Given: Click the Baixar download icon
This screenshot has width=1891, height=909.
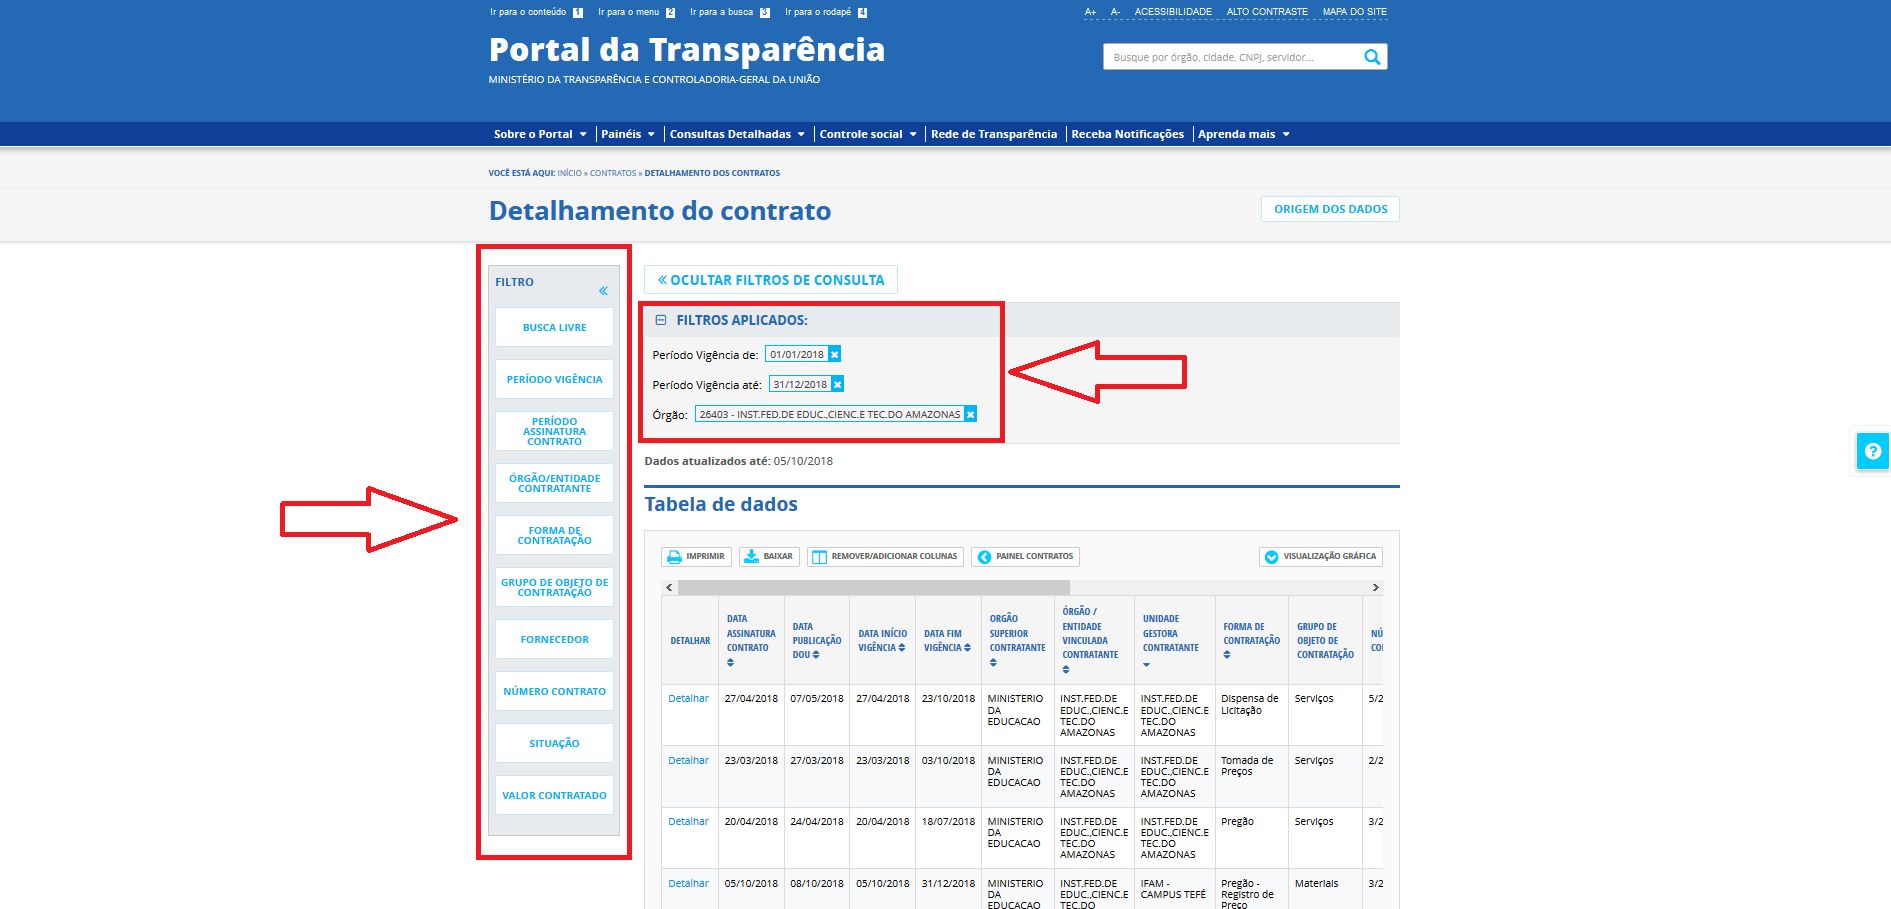Looking at the screenshot, I should 752,557.
